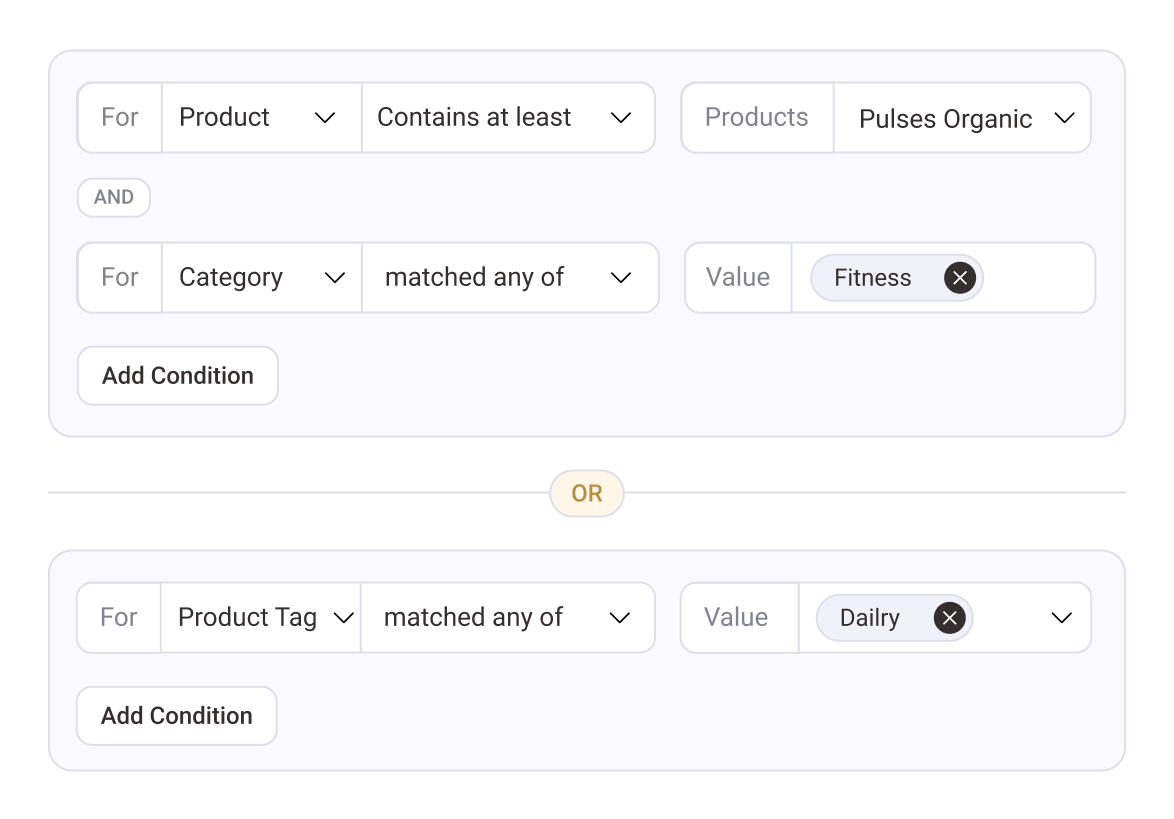The width and height of the screenshot is (1174, 819).
Task: Click Add Condition in the second group
Action: 177,716
